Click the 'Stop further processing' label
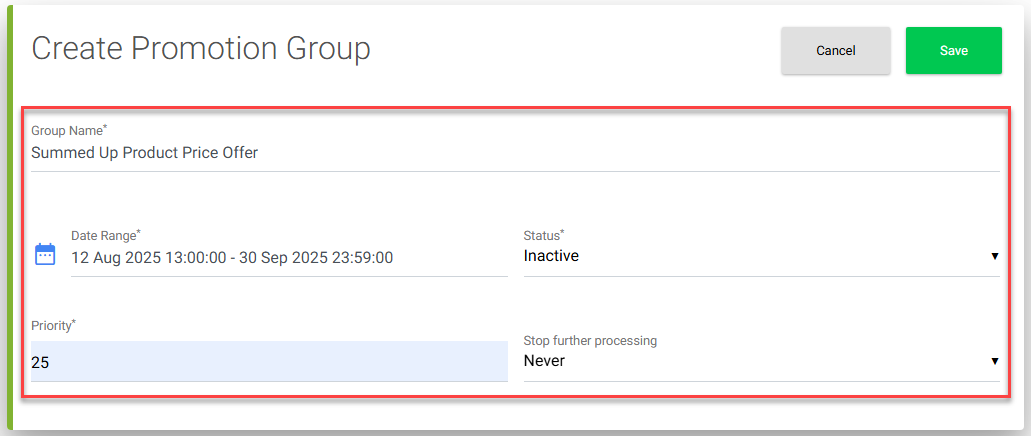Screen dimensions: 1031x436 590,341
